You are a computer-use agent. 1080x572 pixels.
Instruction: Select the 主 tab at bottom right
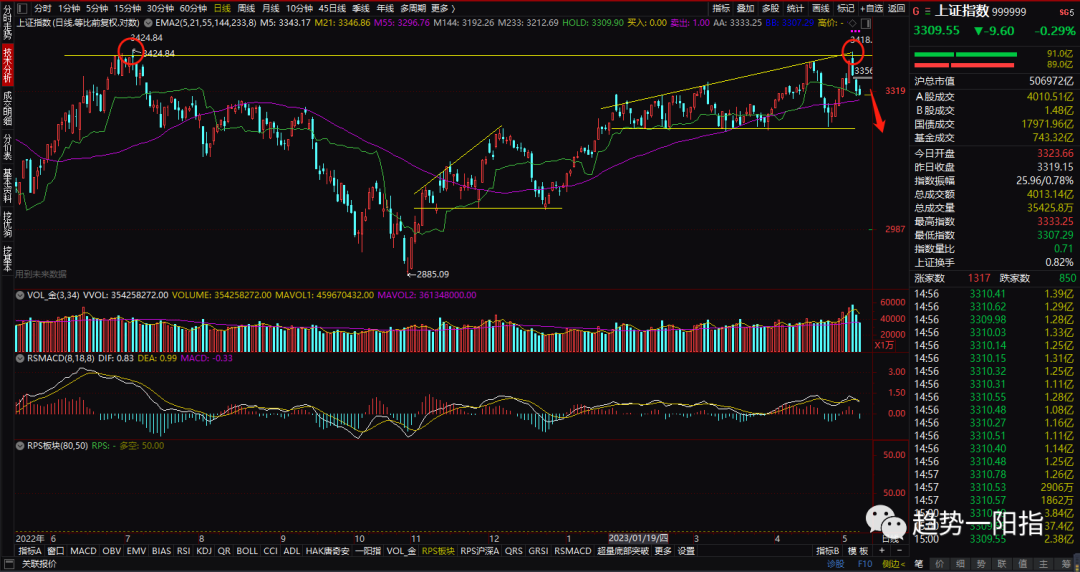(1044, 564)
